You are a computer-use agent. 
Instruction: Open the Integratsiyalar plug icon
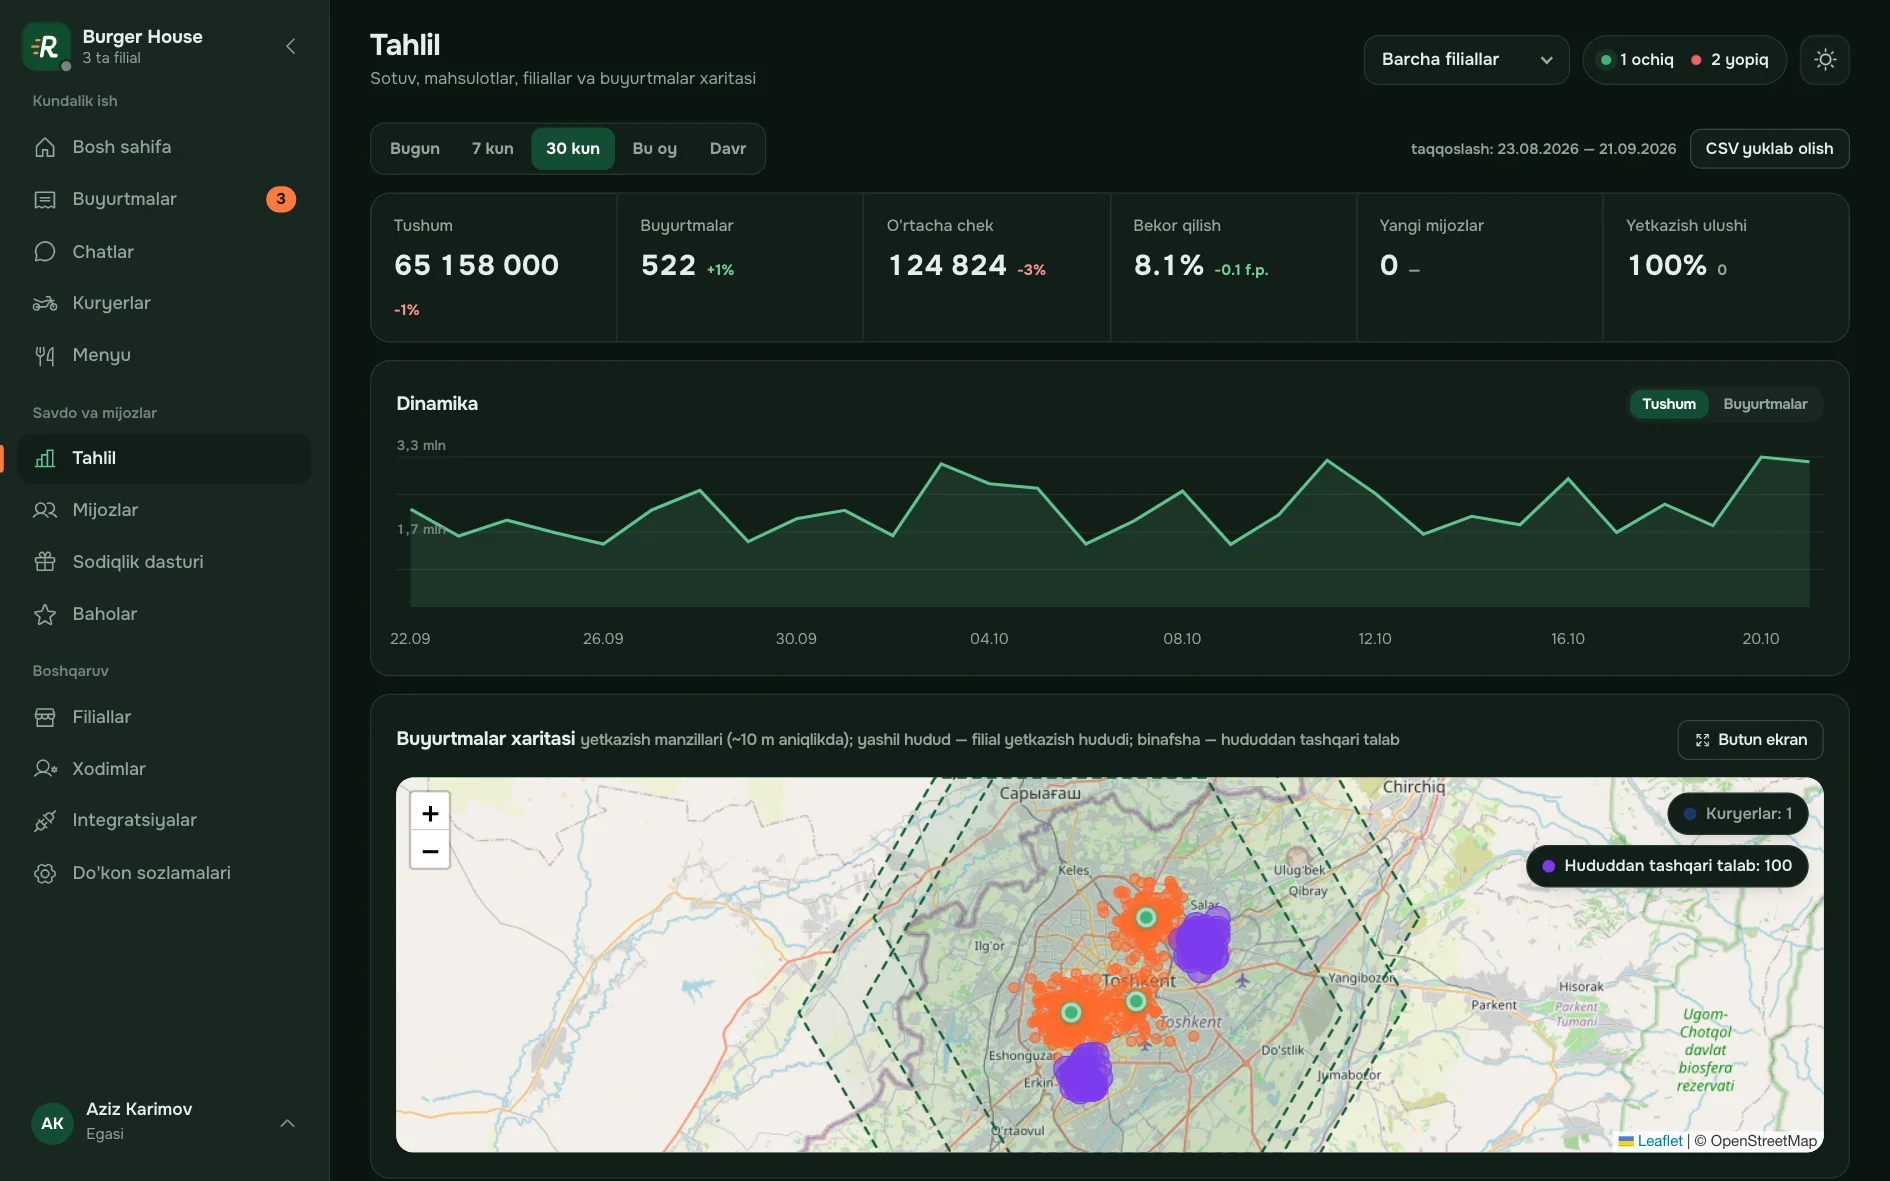point(45,821)
